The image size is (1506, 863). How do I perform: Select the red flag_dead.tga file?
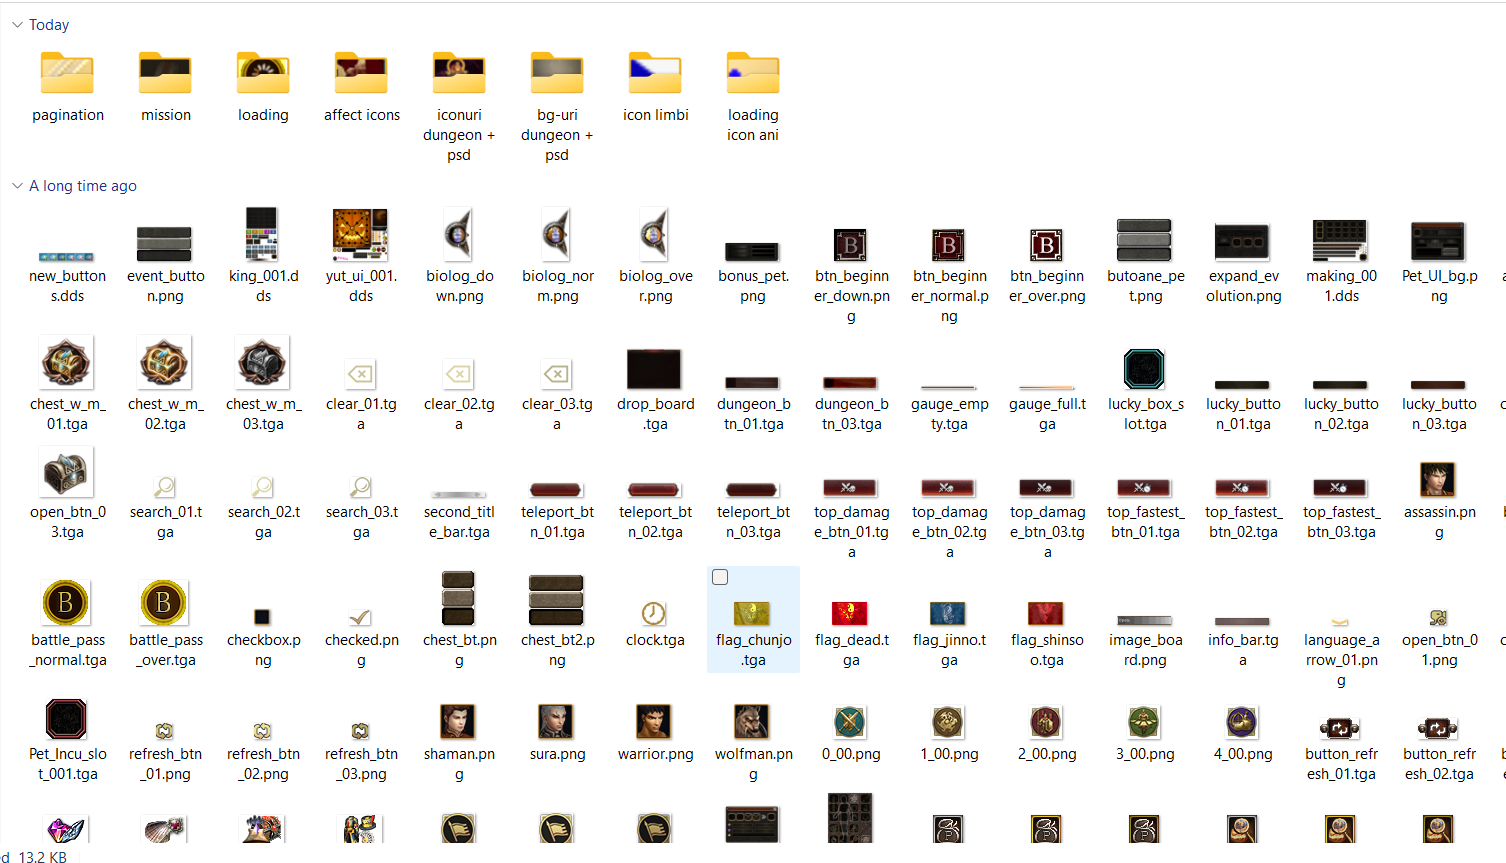tap(850, 613)
